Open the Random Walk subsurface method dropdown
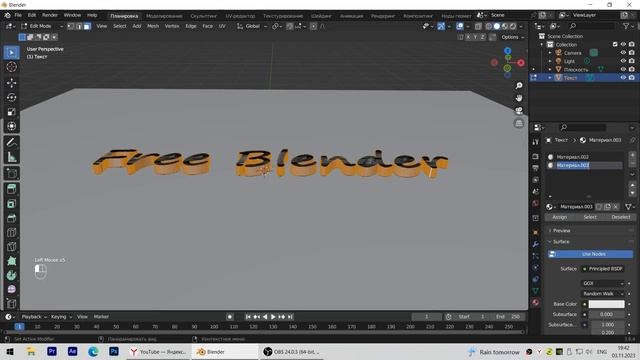 603,294
